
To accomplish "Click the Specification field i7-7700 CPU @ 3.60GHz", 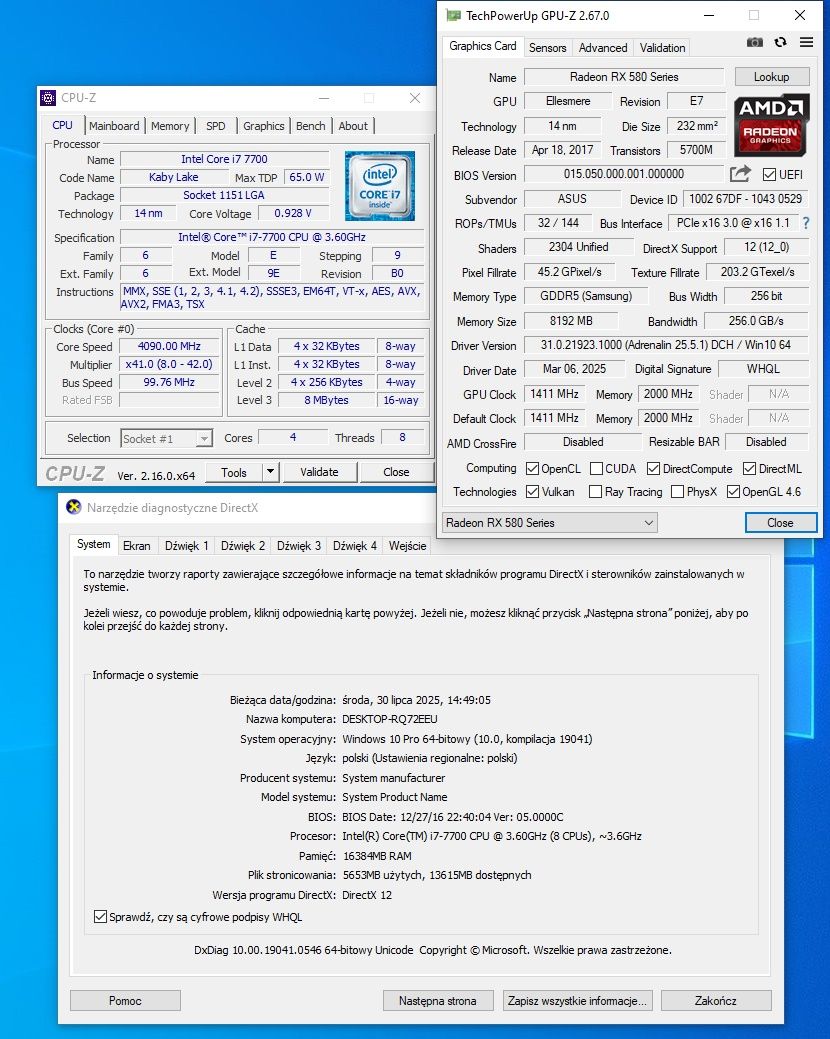I will tap(272, 237).
